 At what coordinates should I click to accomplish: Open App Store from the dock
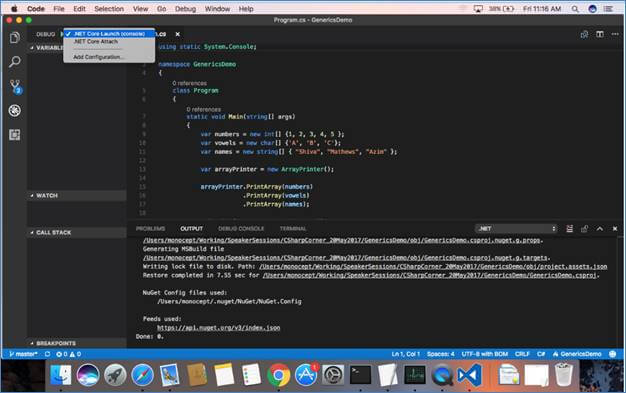(x=306, y=375)
